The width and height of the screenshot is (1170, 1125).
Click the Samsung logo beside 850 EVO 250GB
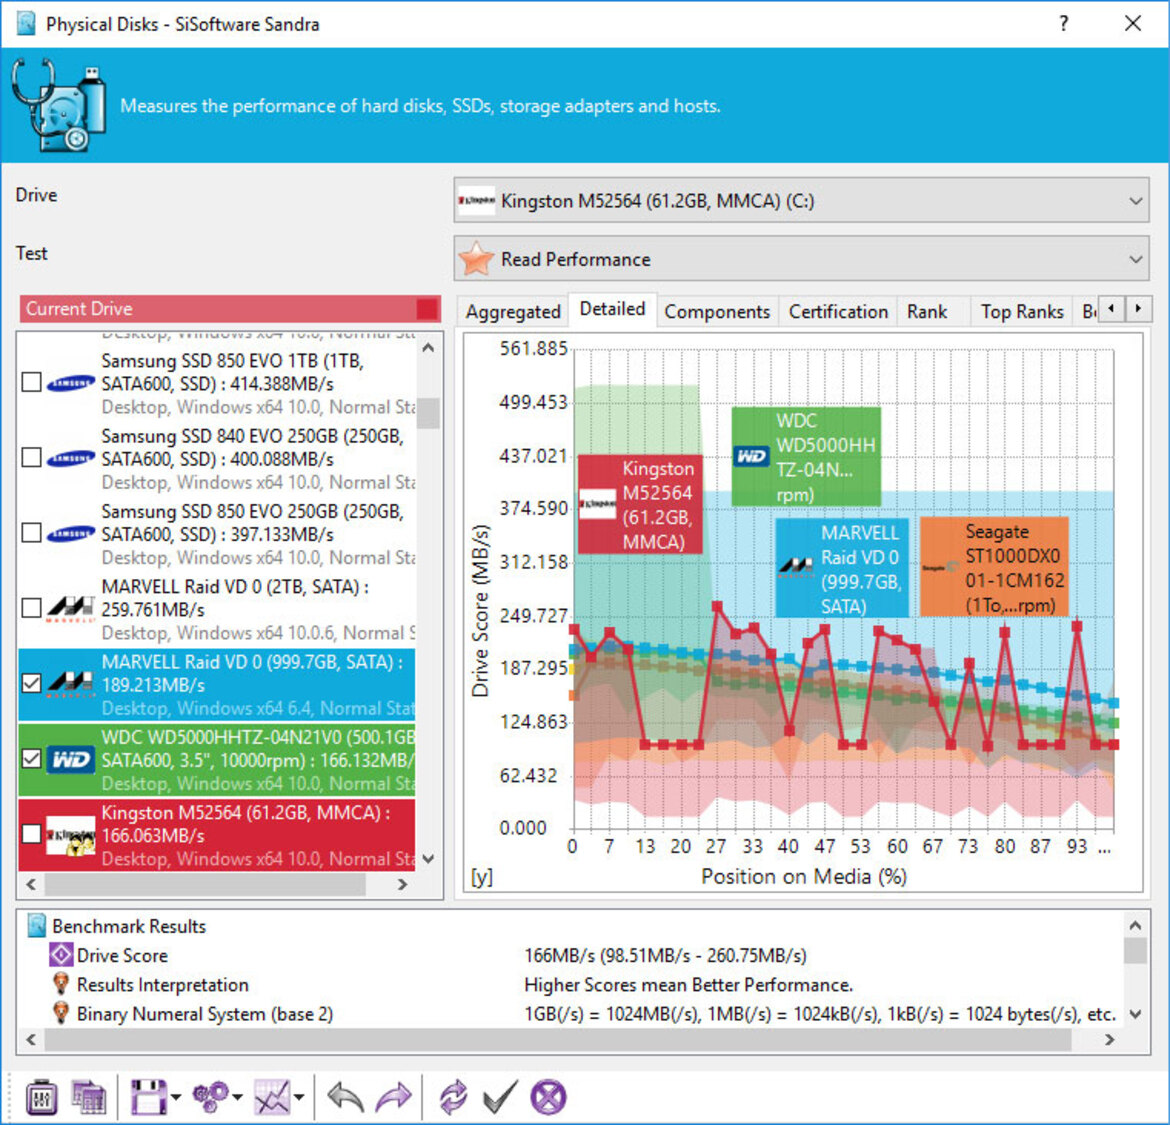[70, 533]
